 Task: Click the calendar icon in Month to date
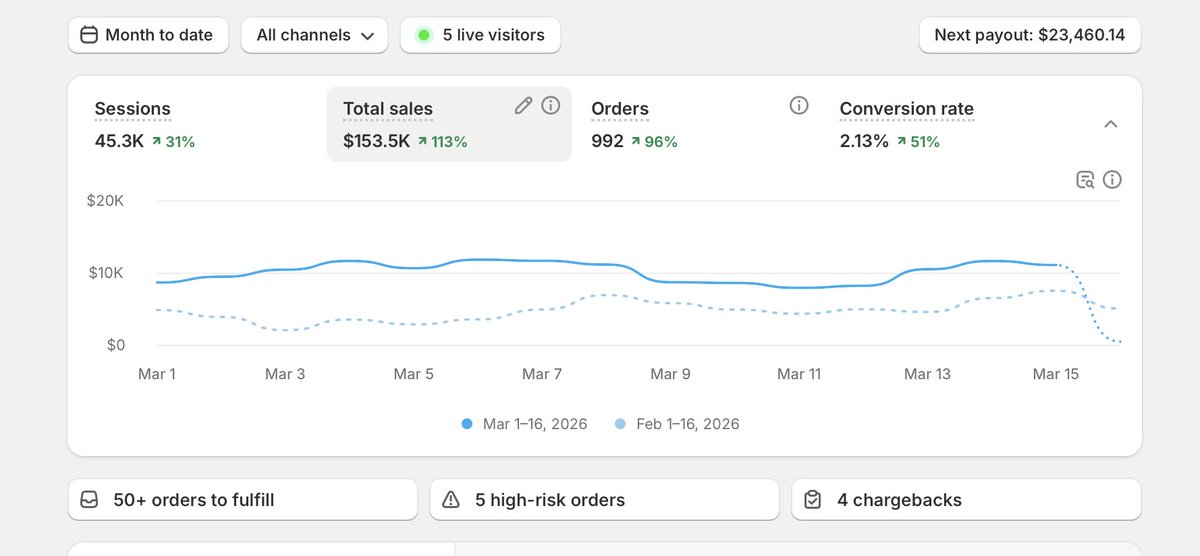[x=89, y=35]
